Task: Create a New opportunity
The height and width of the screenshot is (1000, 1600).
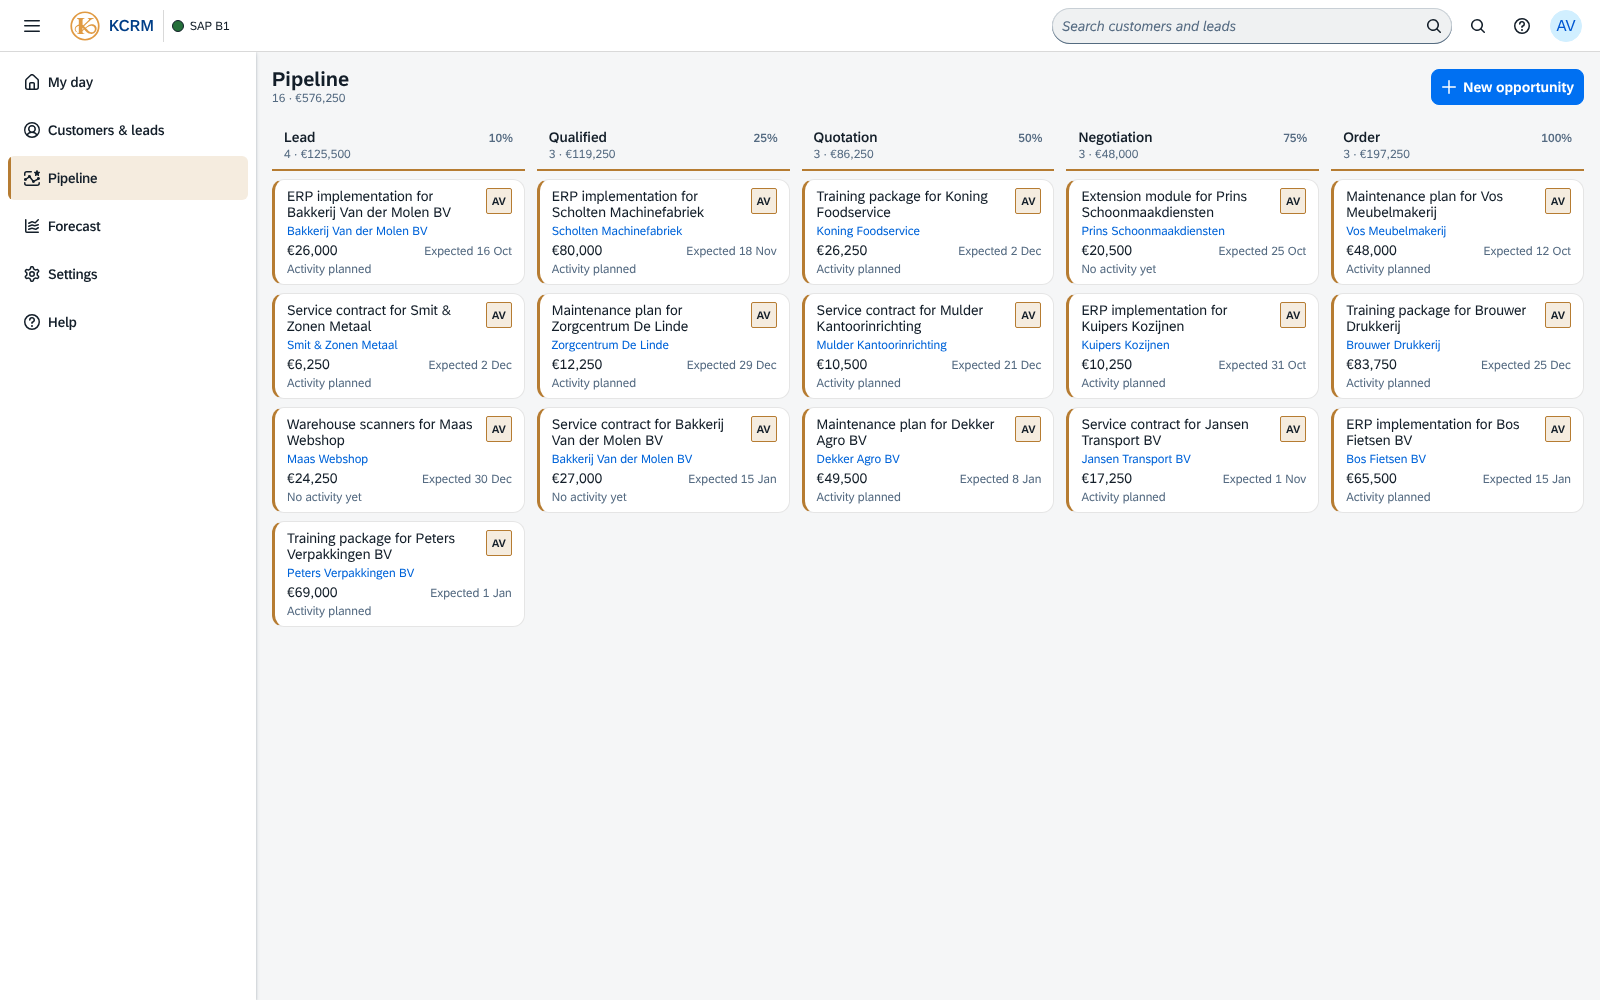Action: [x=1507, y=87]
